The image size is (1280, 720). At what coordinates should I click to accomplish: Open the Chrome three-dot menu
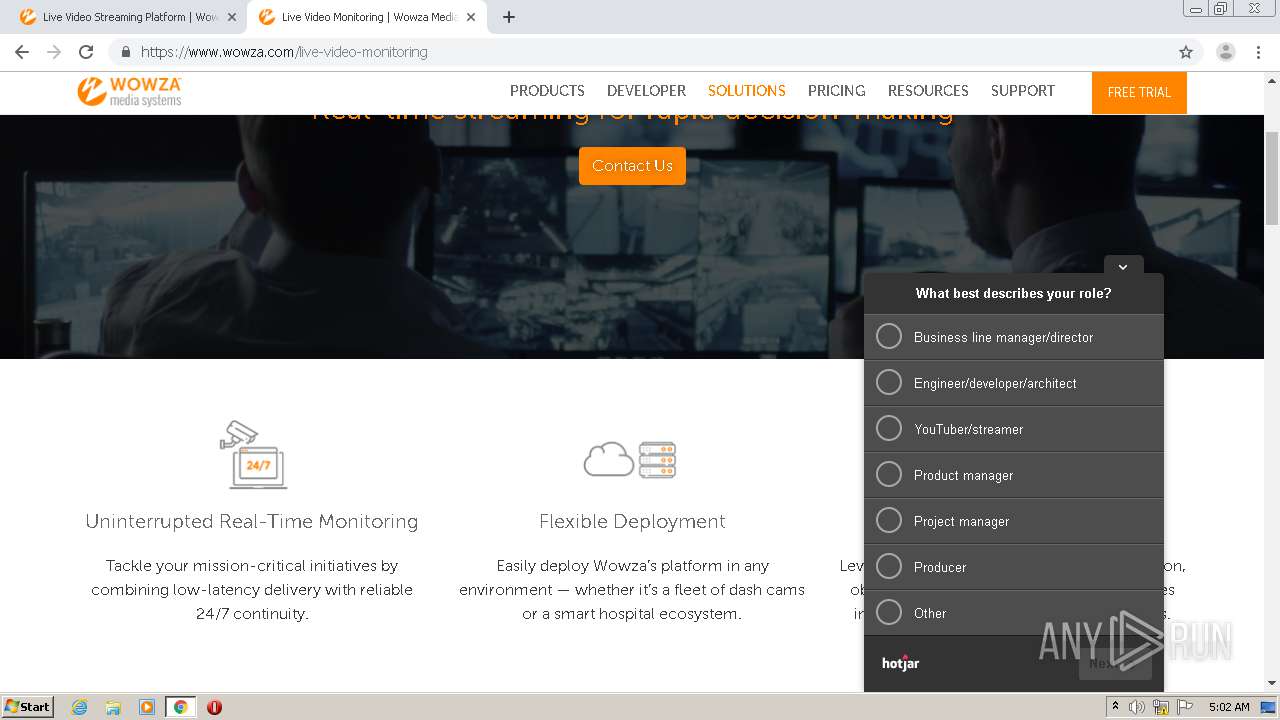(1258, 52)
